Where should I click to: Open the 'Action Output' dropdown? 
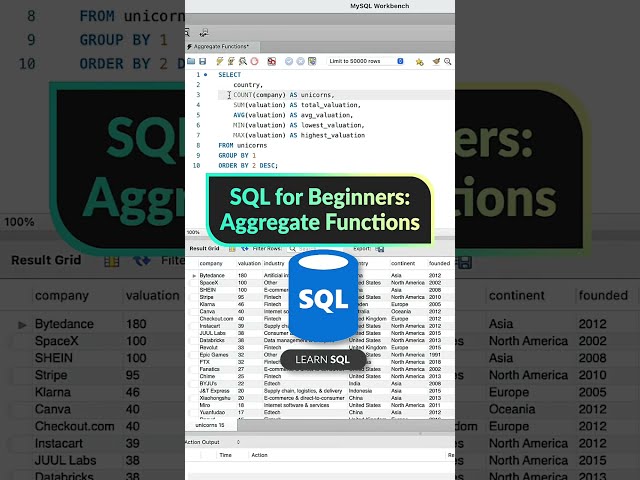tap(212, 442)
